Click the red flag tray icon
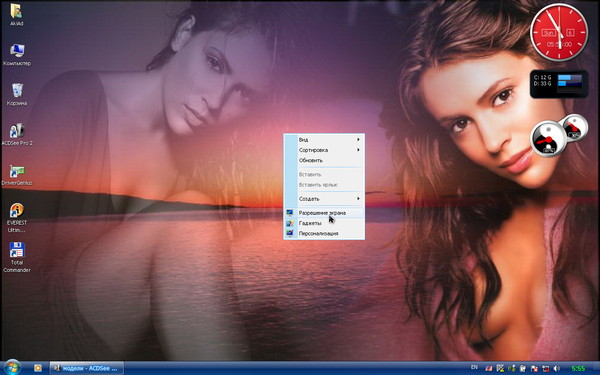This screenshot has height=375, width=600. (x=489, y=368)
